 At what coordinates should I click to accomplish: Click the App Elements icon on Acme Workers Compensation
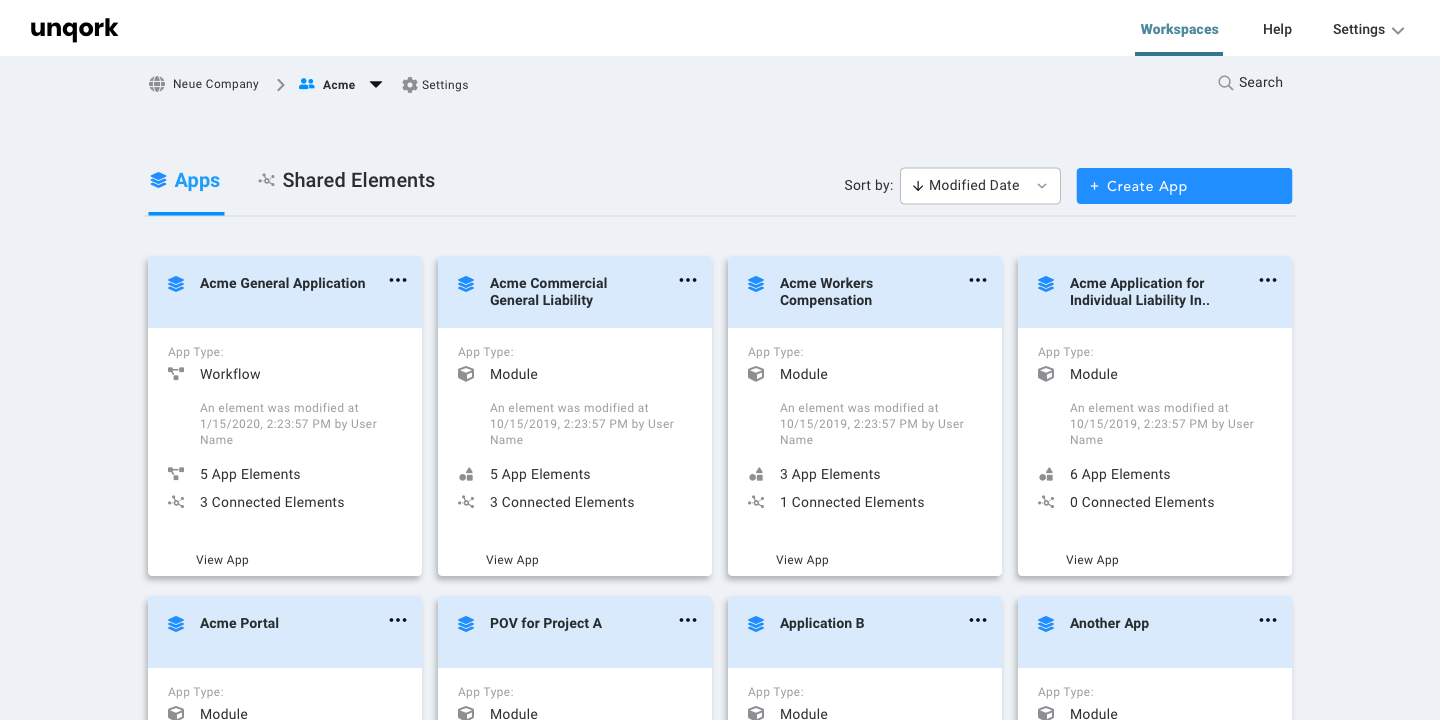[x=756, y=474]
